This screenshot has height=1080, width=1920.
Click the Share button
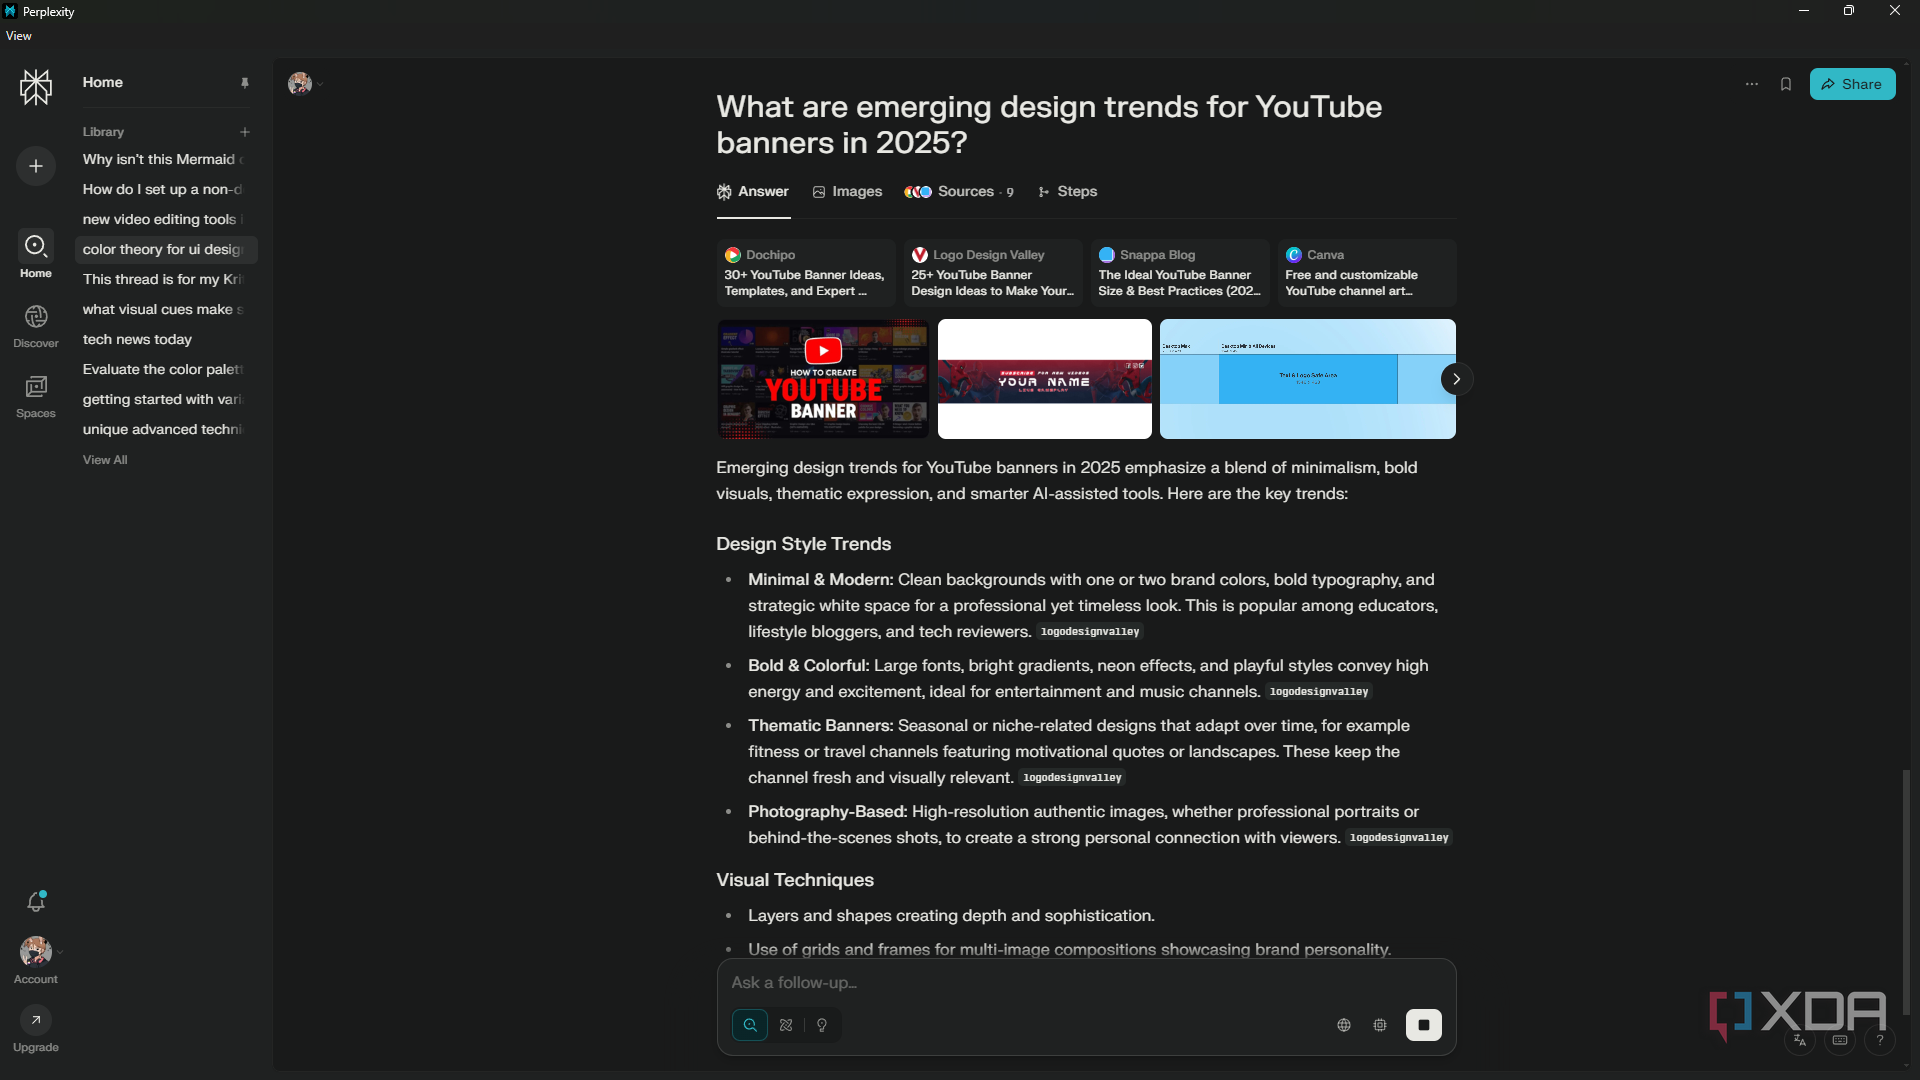(1852, 84)
